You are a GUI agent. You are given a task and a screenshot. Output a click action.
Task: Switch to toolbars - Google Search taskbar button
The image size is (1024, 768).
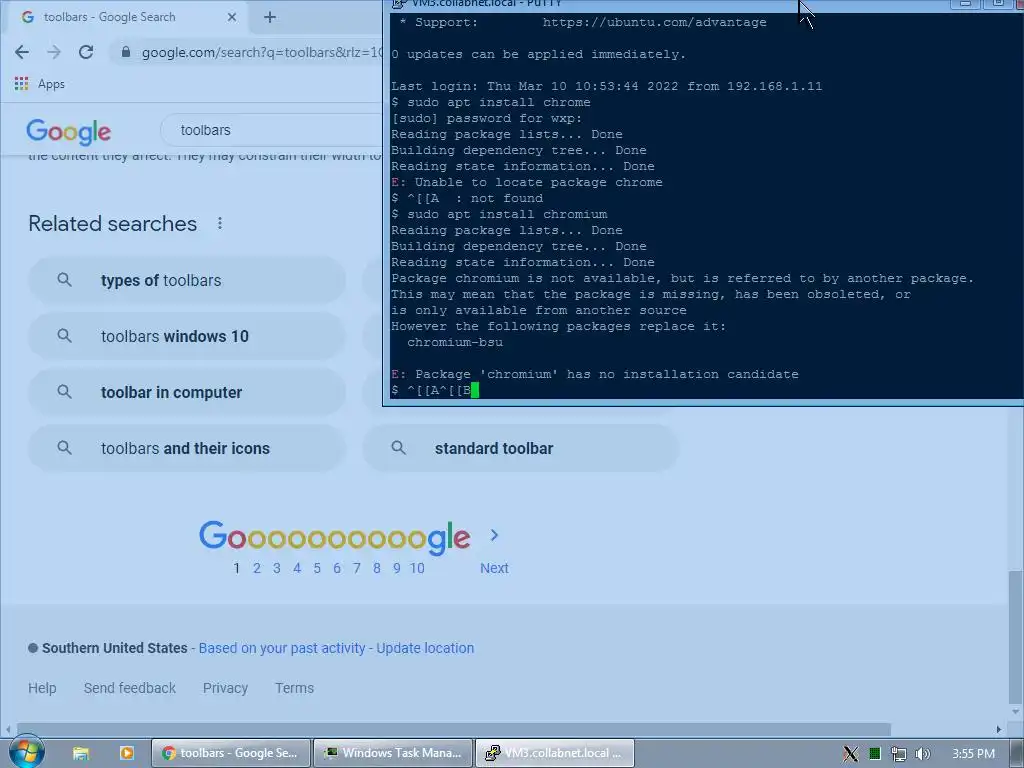(x=231, y=753)
